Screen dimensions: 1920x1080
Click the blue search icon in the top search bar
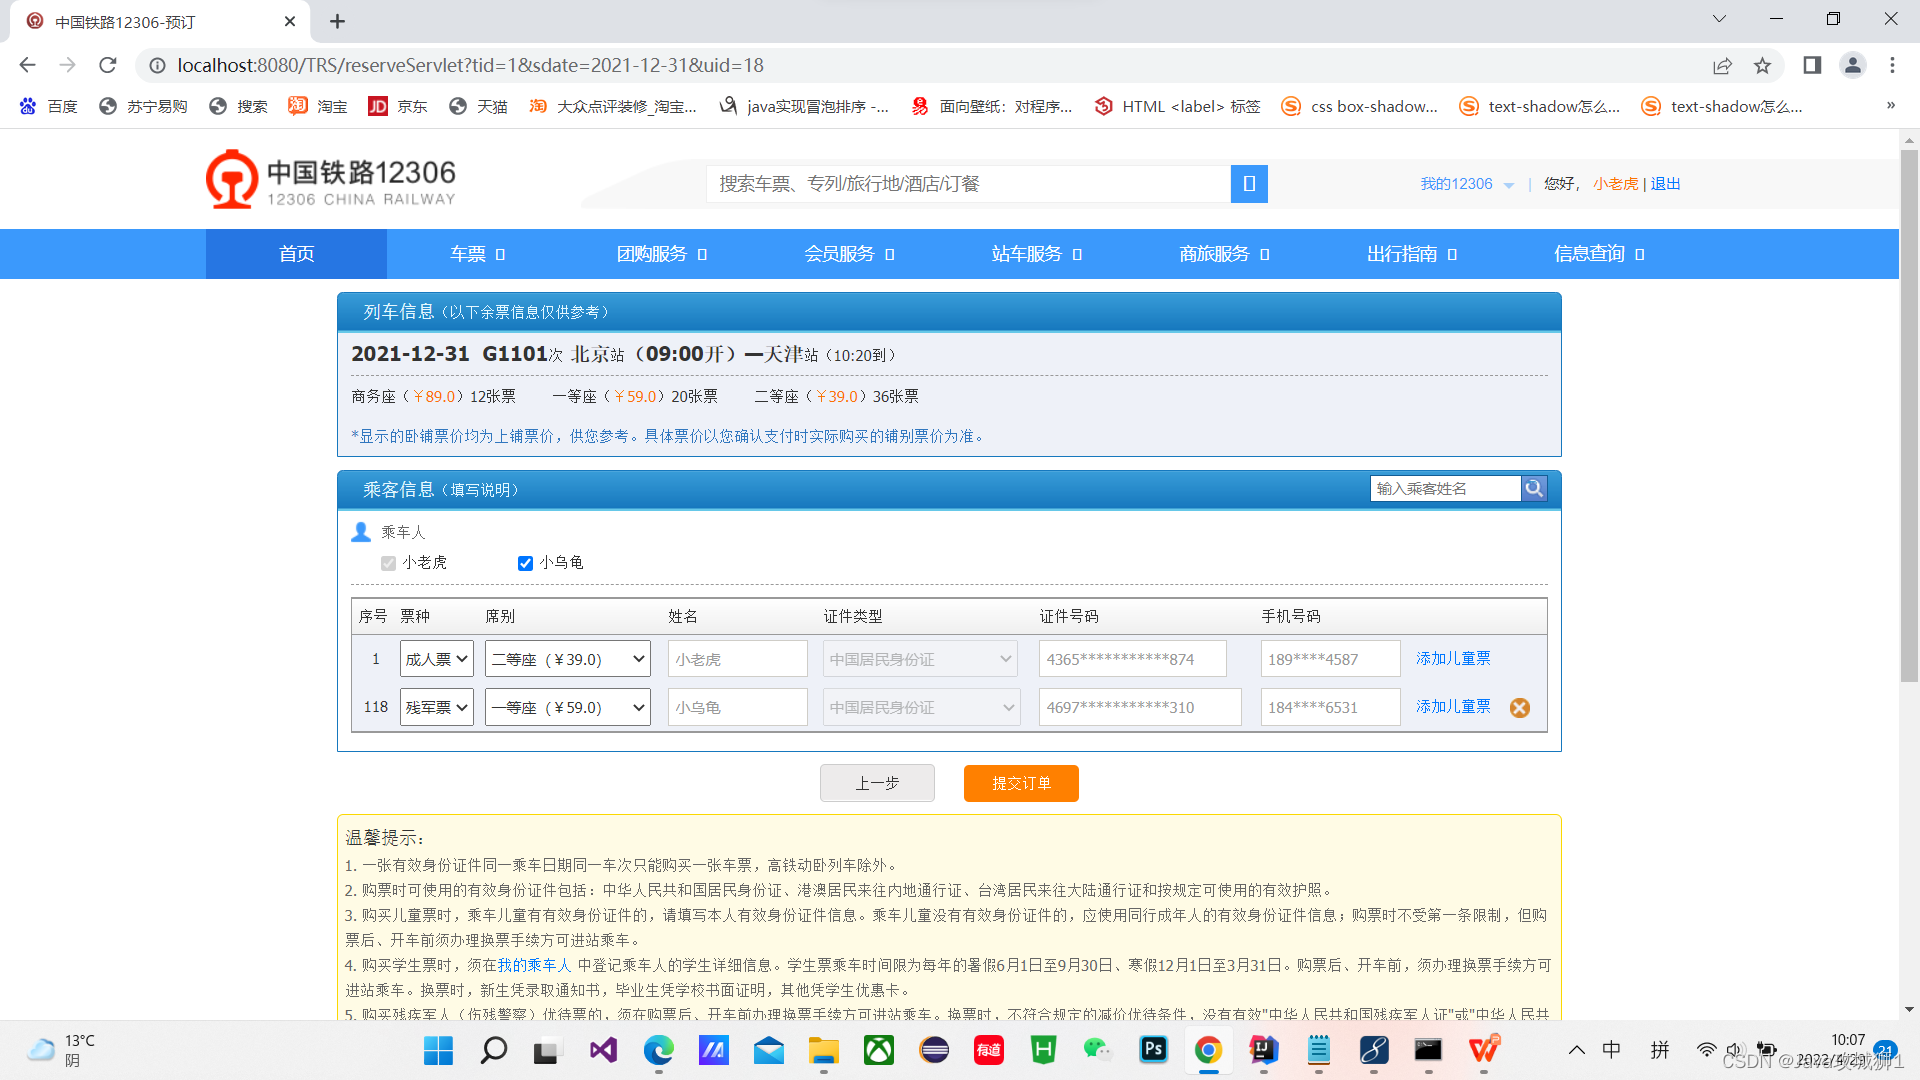point(1248,183)
